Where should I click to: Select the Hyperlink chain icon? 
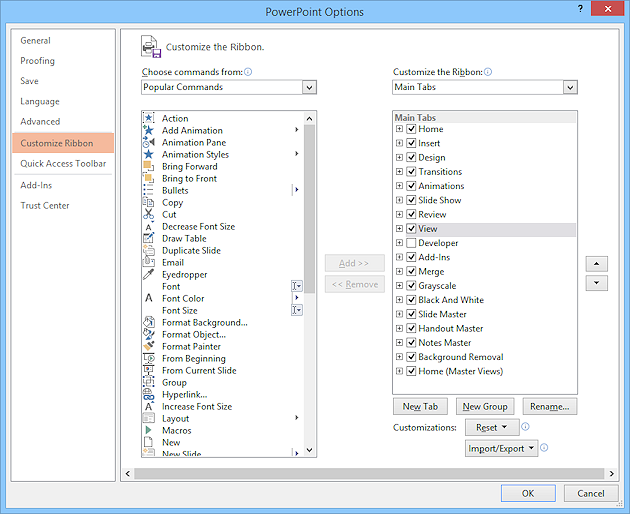pyautogui.click(x=149, y=394)
